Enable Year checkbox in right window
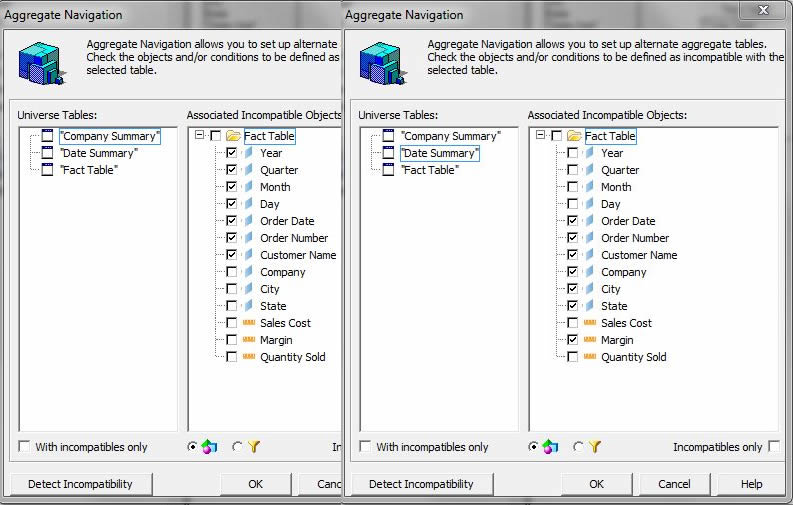The height and width of the screenshot is (505, 793). coord(572,153)
